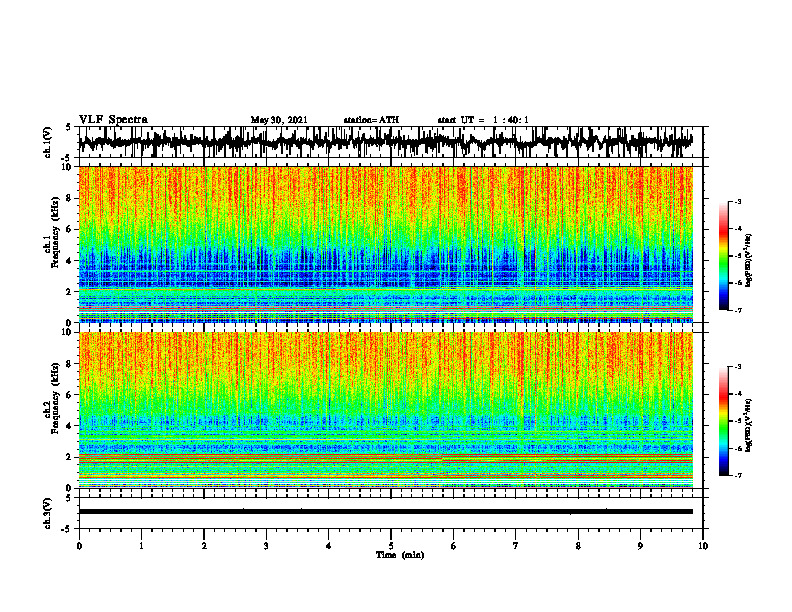The width and height of the screenshot is (792, 612).
Task: Click the 'station= ATH' label
Action: [371, 120]
